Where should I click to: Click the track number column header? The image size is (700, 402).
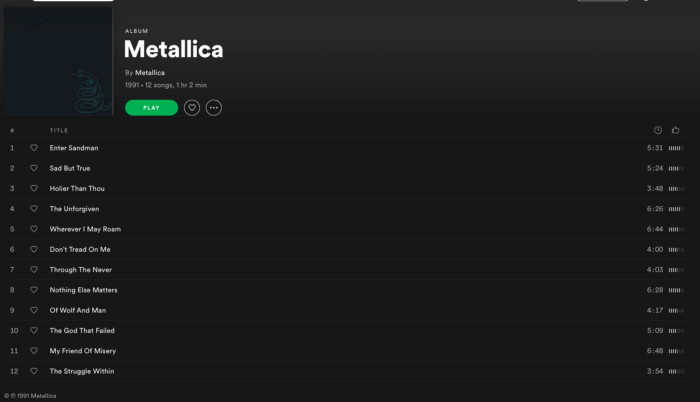(x=12, y=130)
